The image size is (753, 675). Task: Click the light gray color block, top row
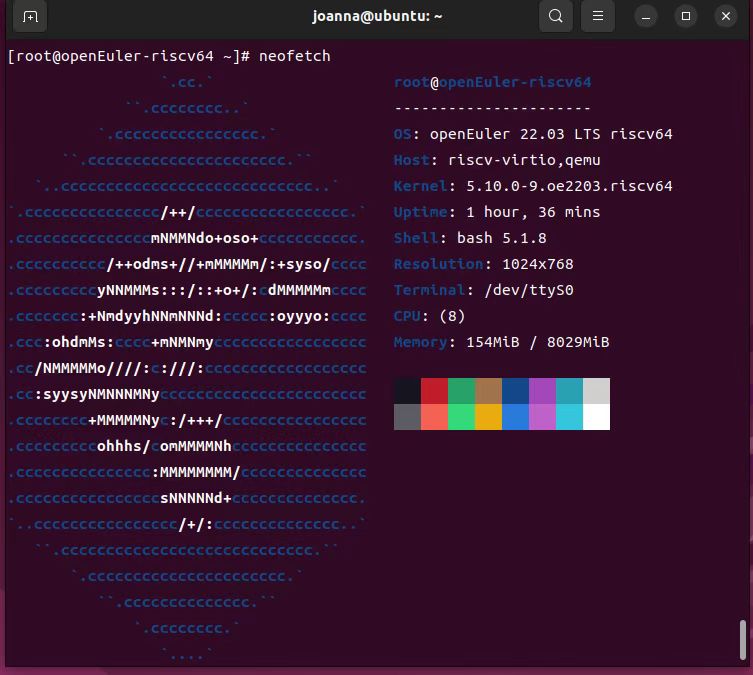(x=596, y=391)
